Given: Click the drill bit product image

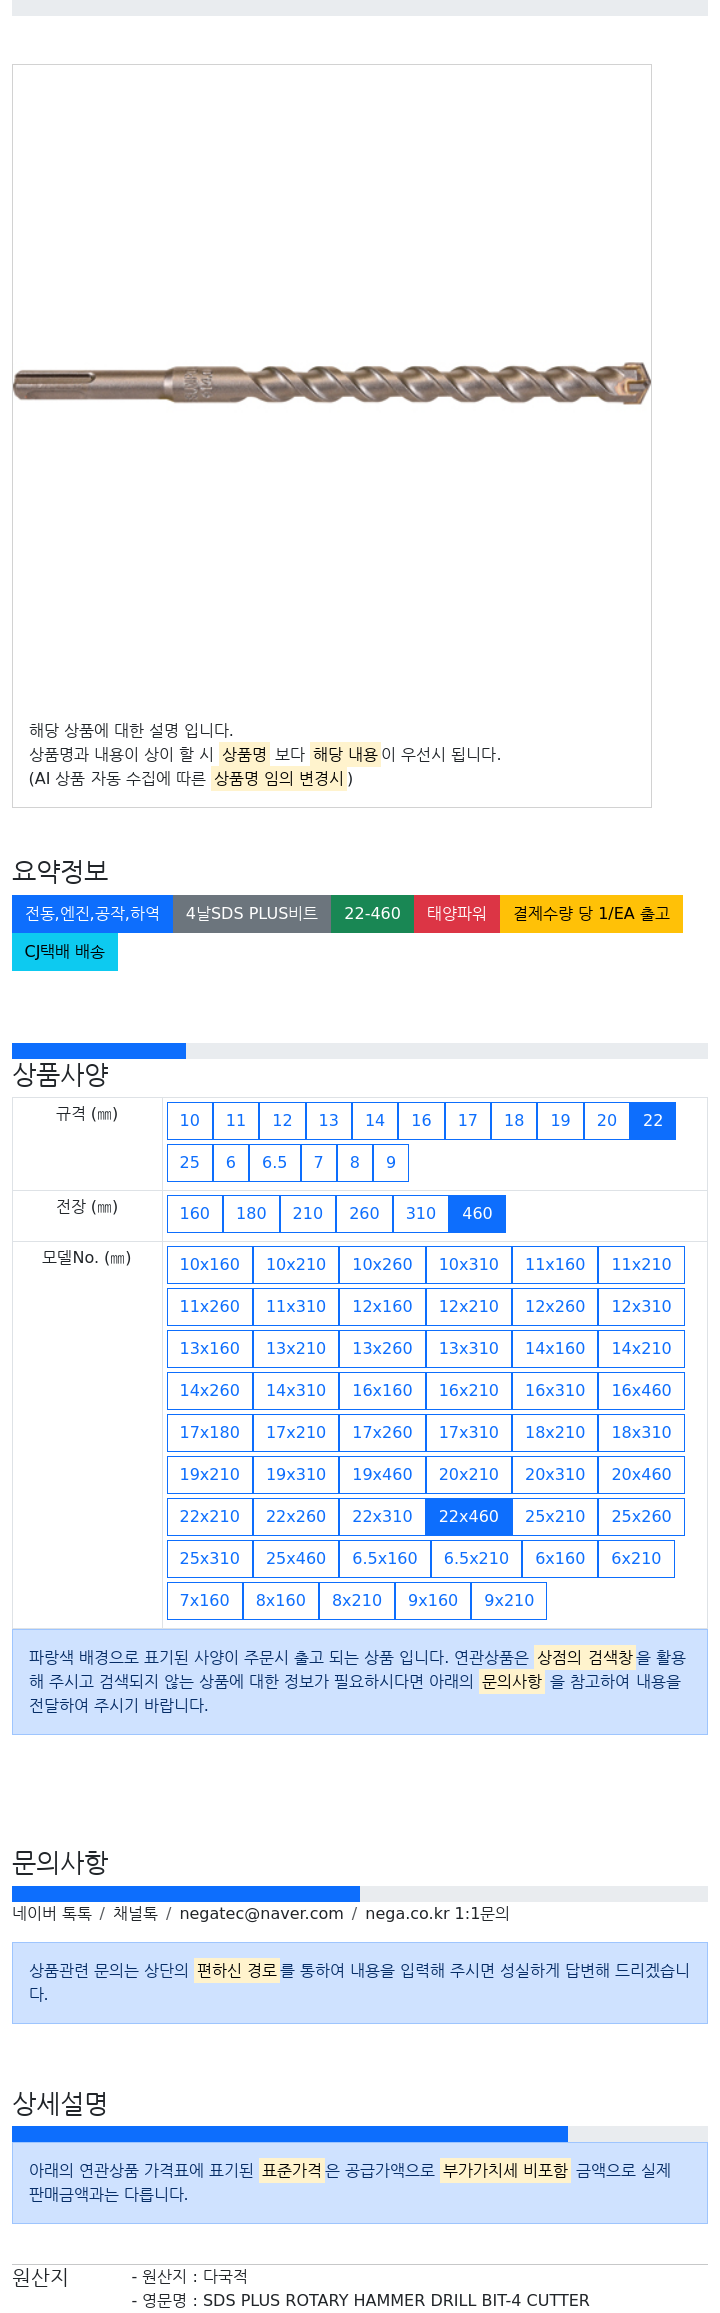Looking at the screenshot, I should [331, 384].
